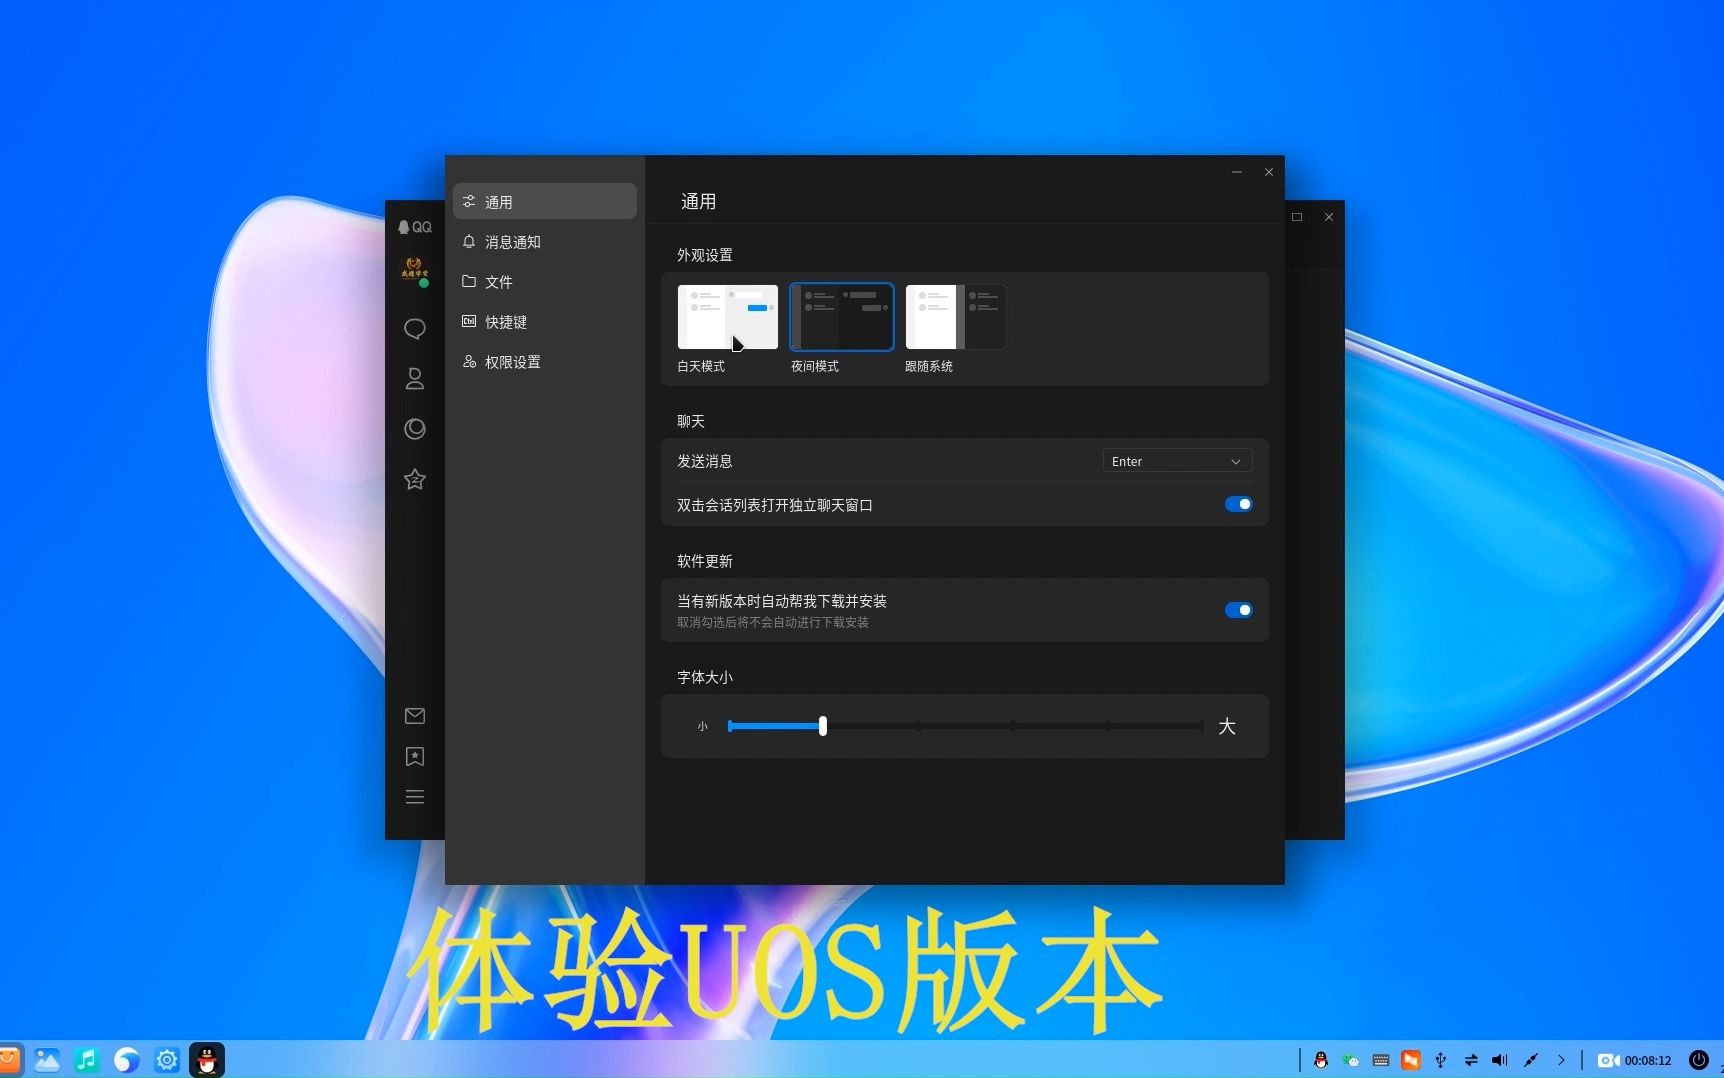
Task: Choose the 跟随系统 follow system theme thumbnail
Action: (x=956, y=317)
